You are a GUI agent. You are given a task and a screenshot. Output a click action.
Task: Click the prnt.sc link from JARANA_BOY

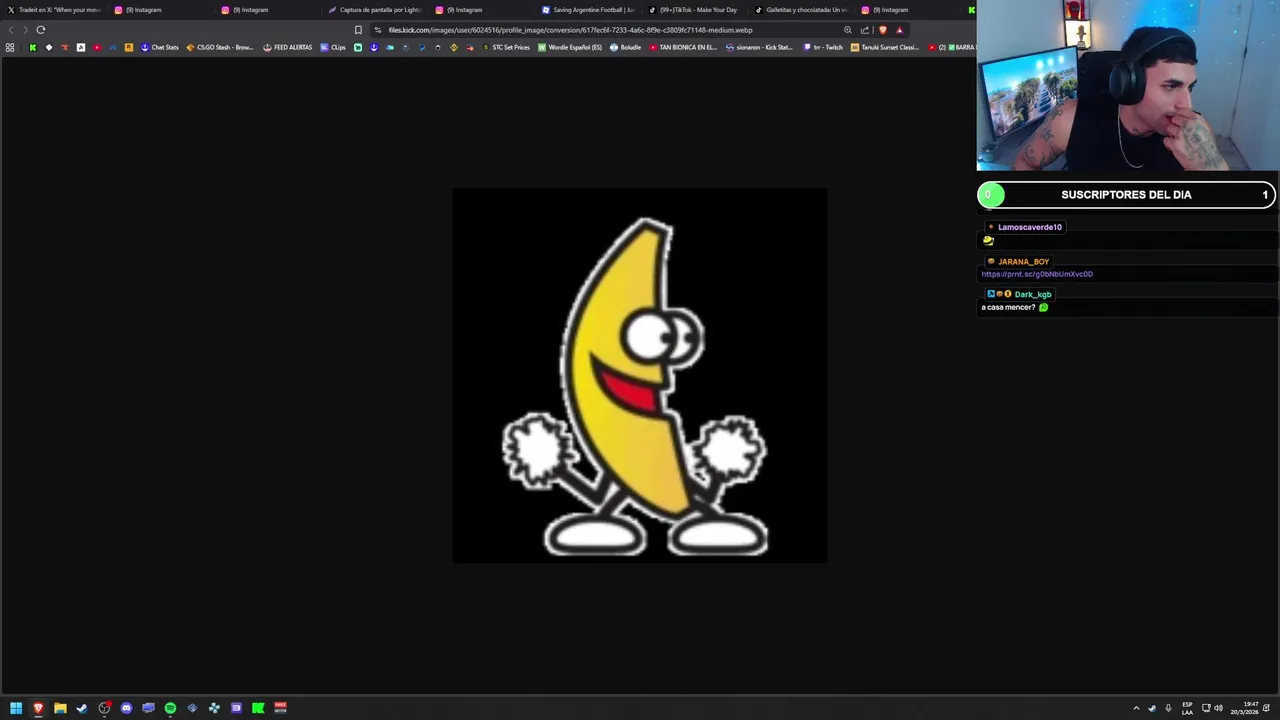pyautogui.click(x=1037, y=274)
